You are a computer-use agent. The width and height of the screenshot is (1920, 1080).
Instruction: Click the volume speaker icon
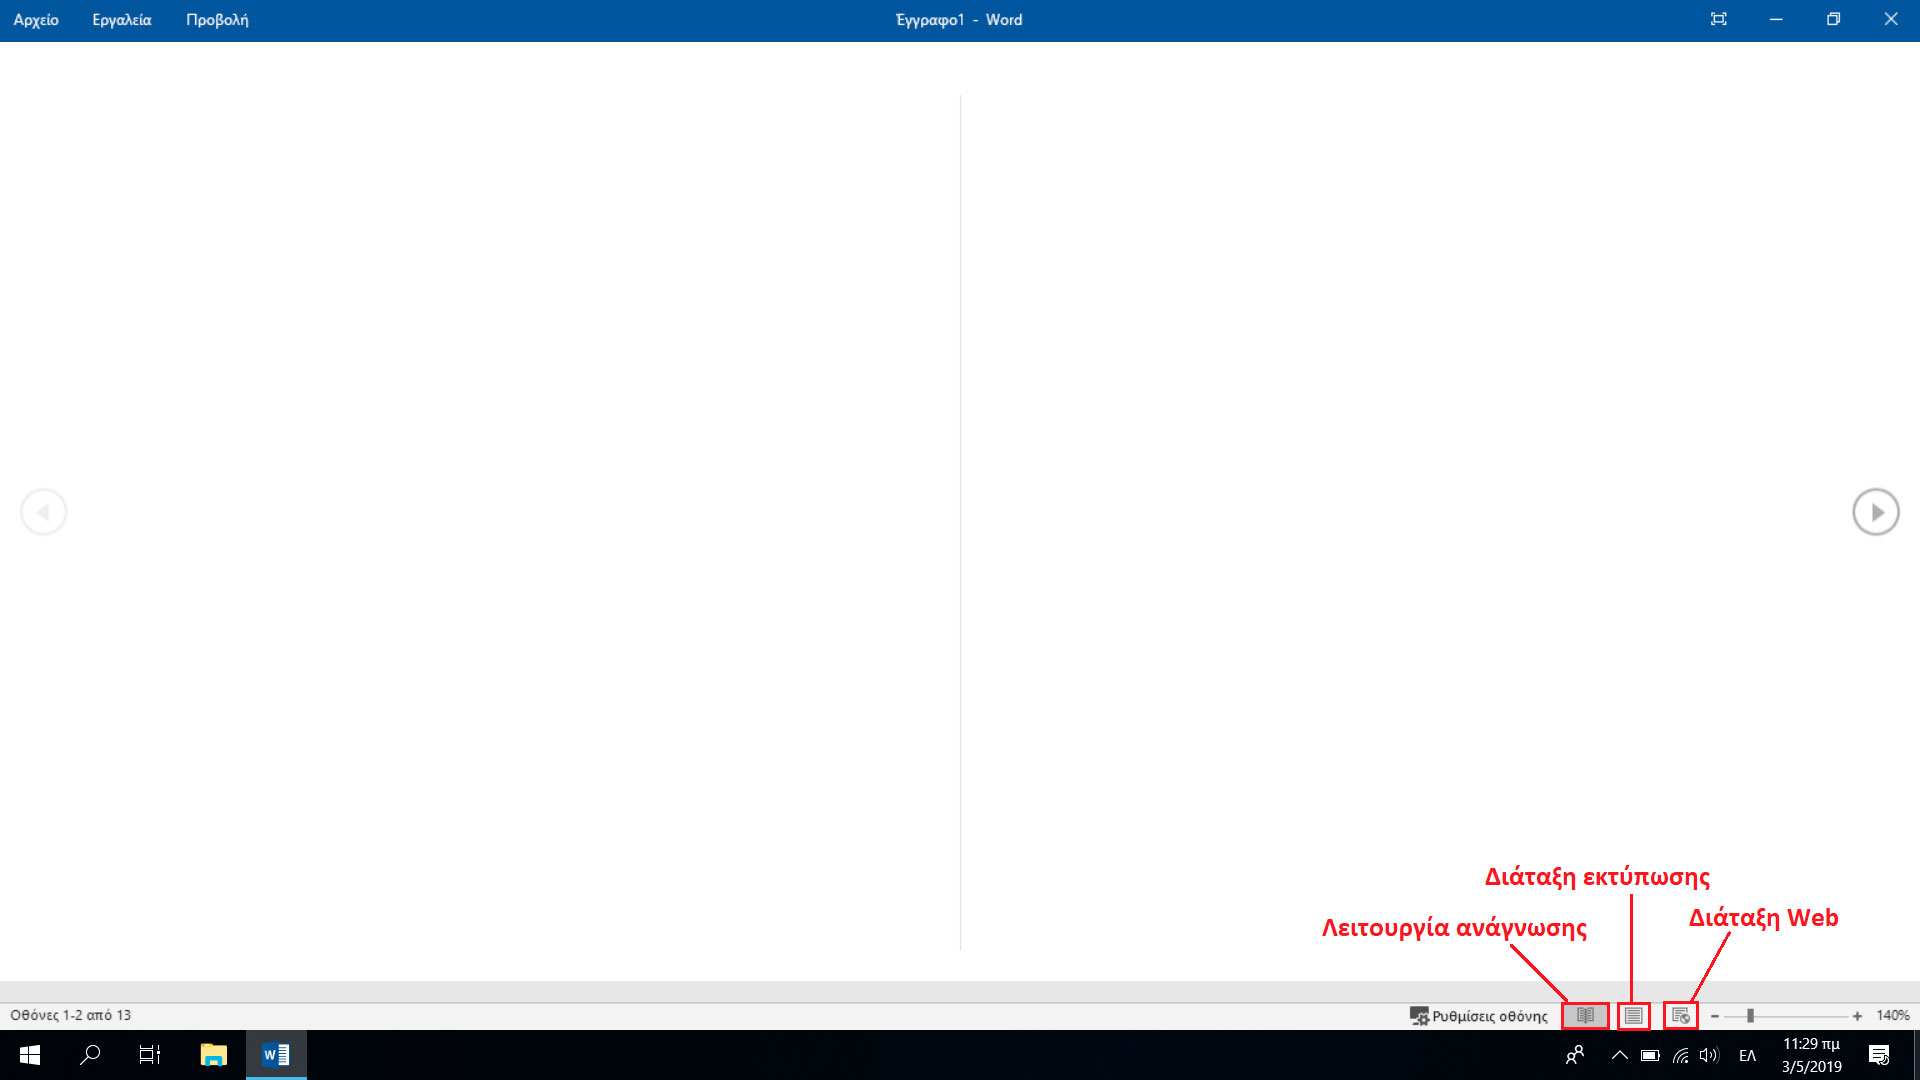1709,1055
